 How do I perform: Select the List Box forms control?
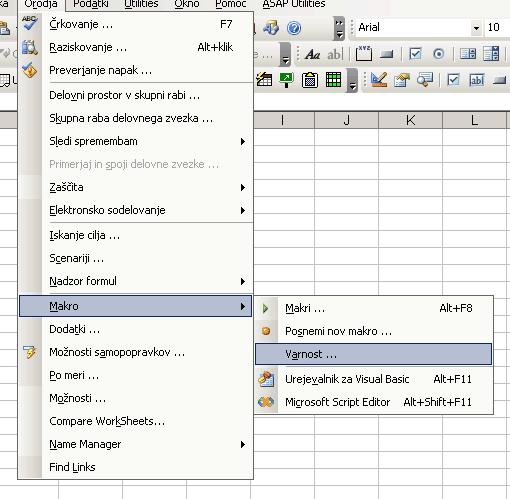click(468, 54)
